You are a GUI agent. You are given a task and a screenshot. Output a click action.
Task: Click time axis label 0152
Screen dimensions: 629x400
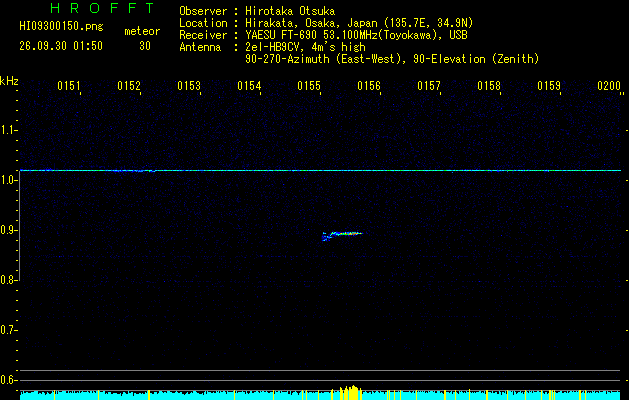[129, 85]
